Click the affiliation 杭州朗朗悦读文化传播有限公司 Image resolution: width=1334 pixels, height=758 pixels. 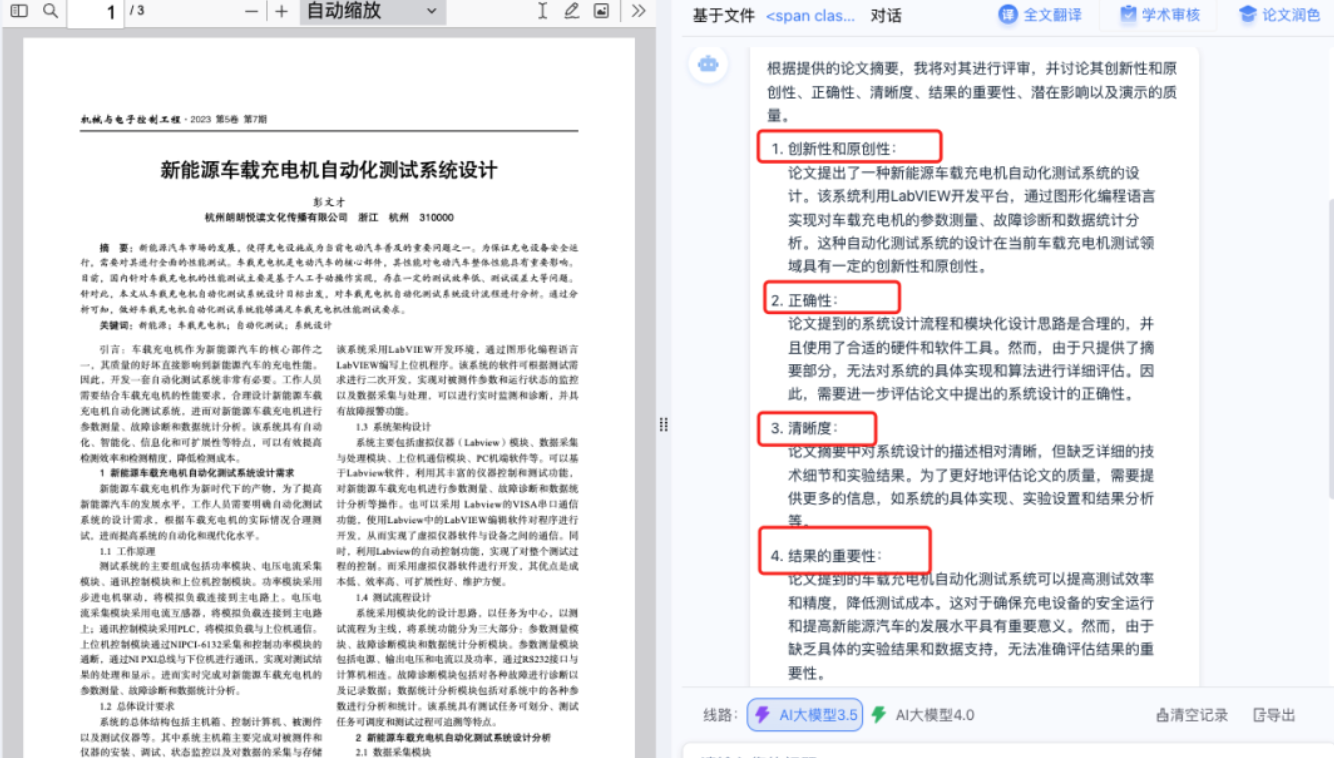pos(276,217)
